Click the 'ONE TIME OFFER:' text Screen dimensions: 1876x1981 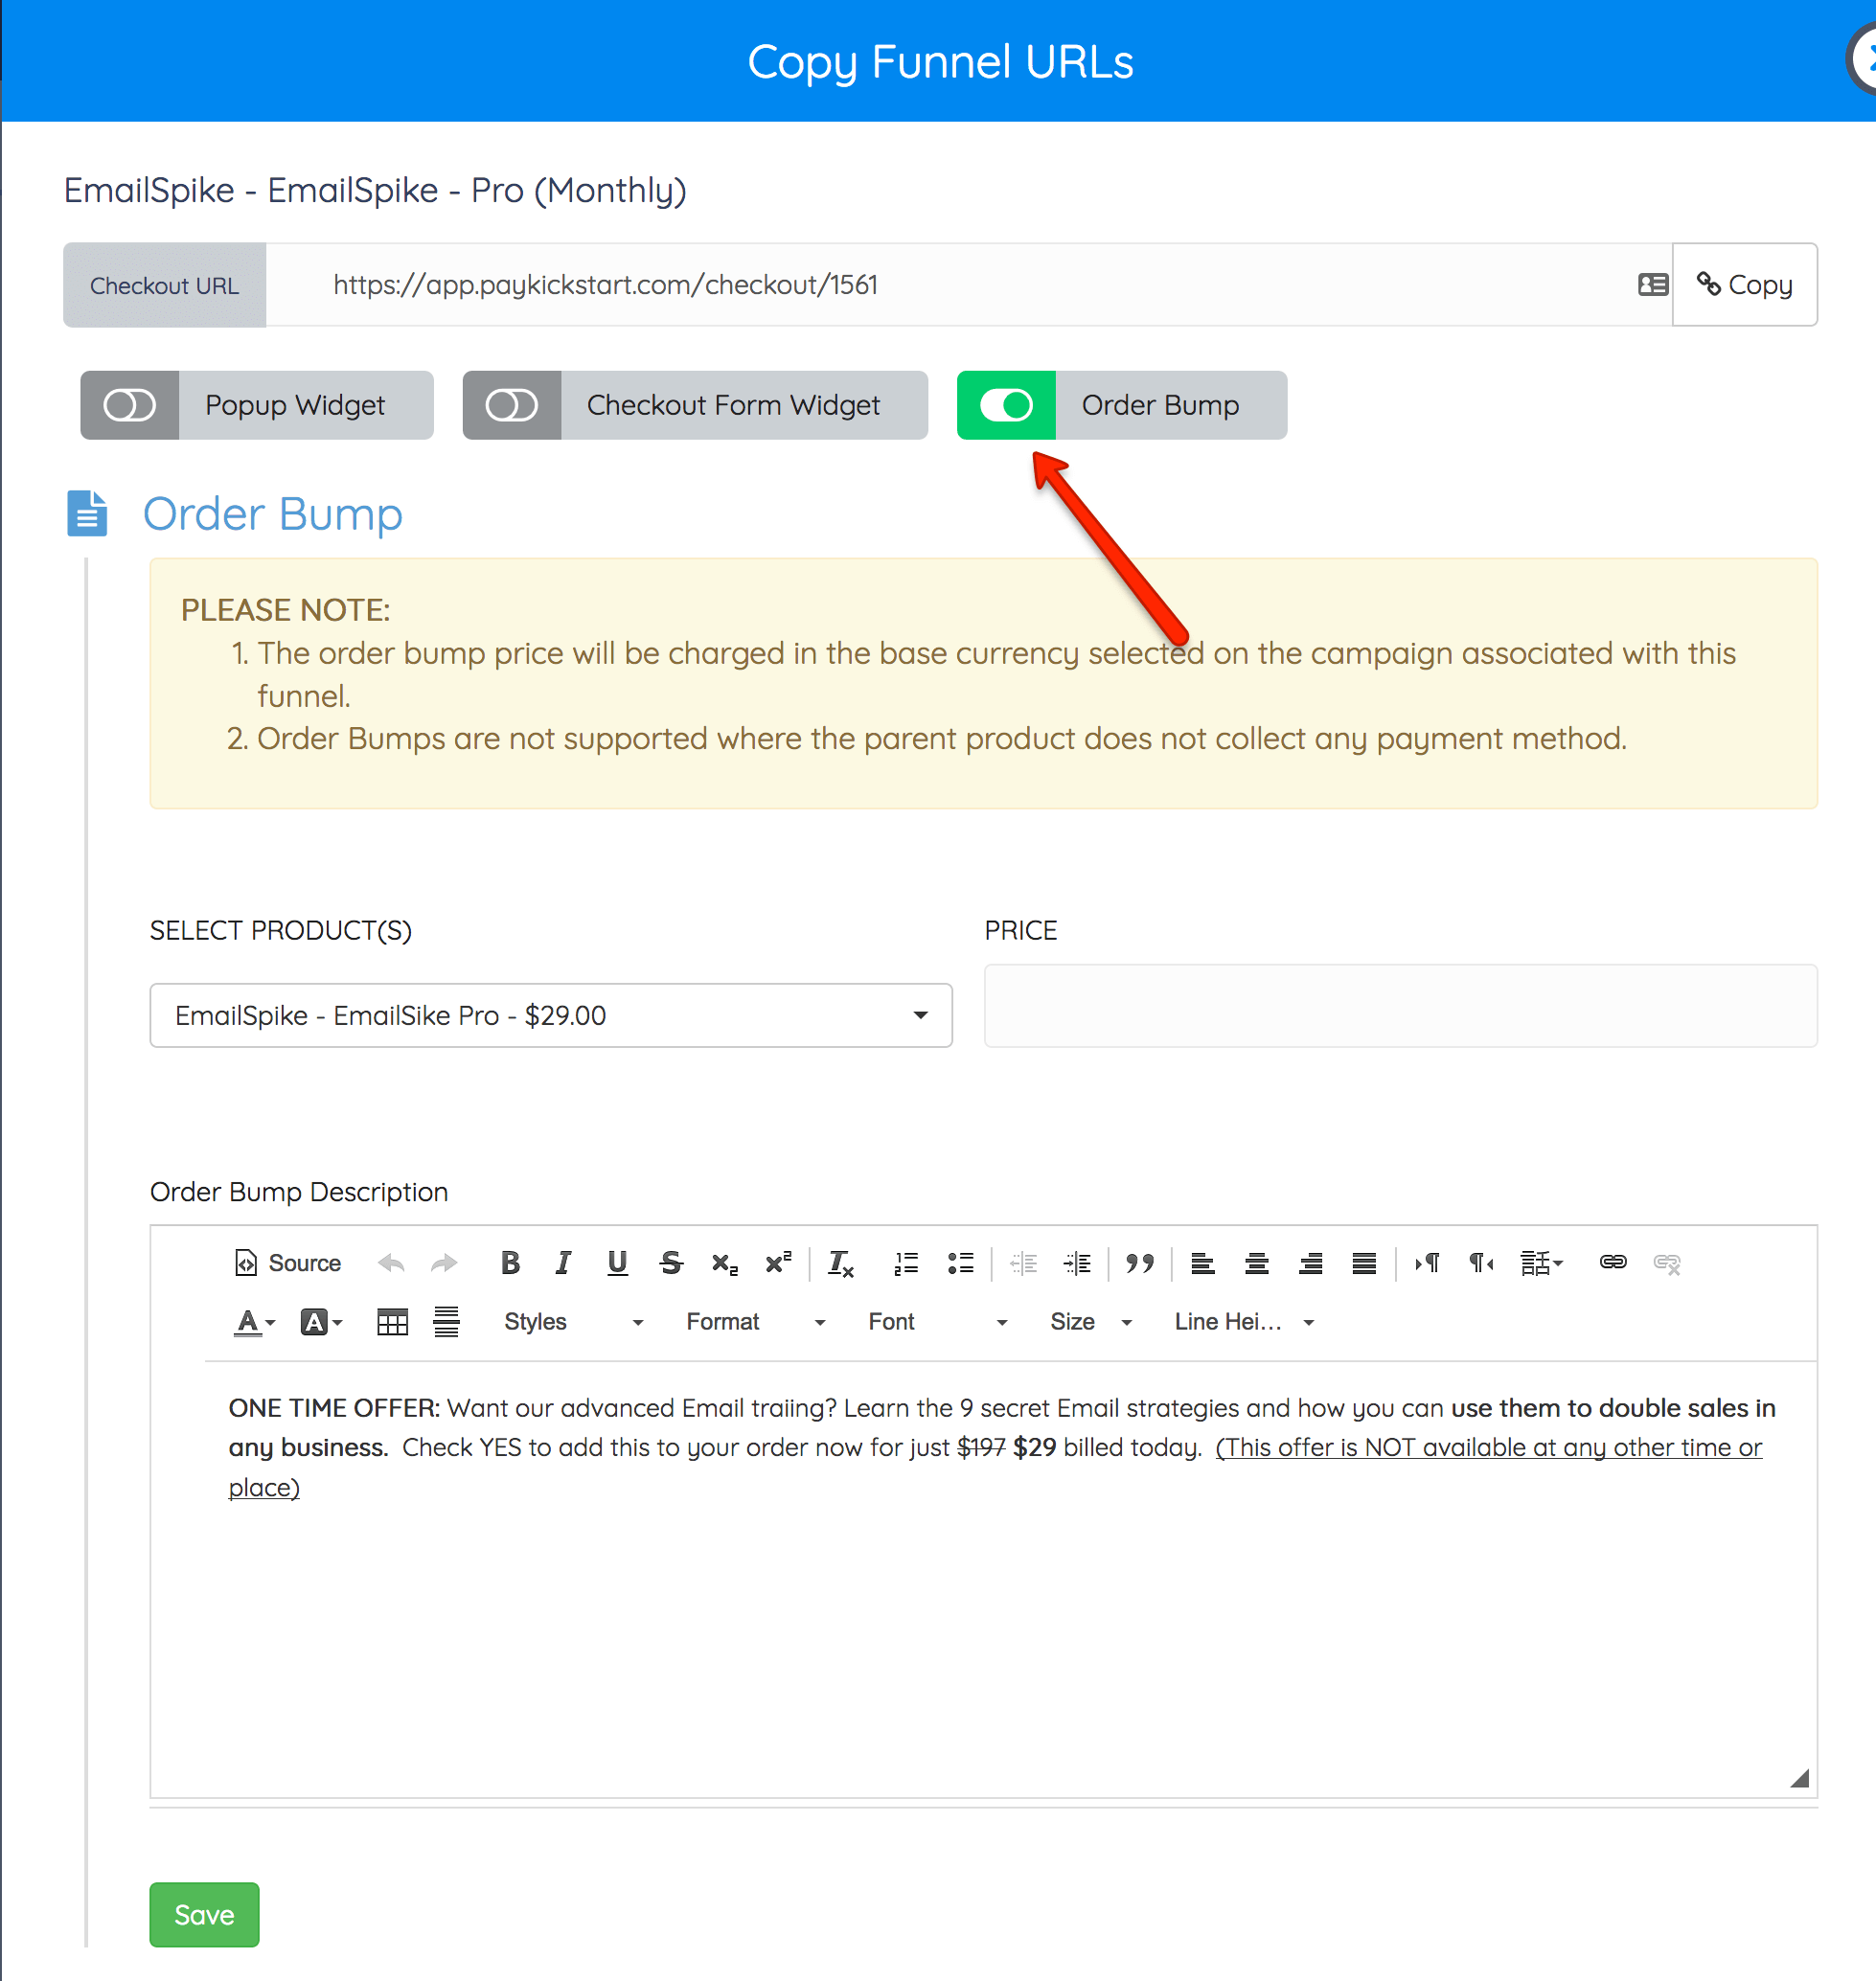pyautogui.click(x=334, y=1408)
